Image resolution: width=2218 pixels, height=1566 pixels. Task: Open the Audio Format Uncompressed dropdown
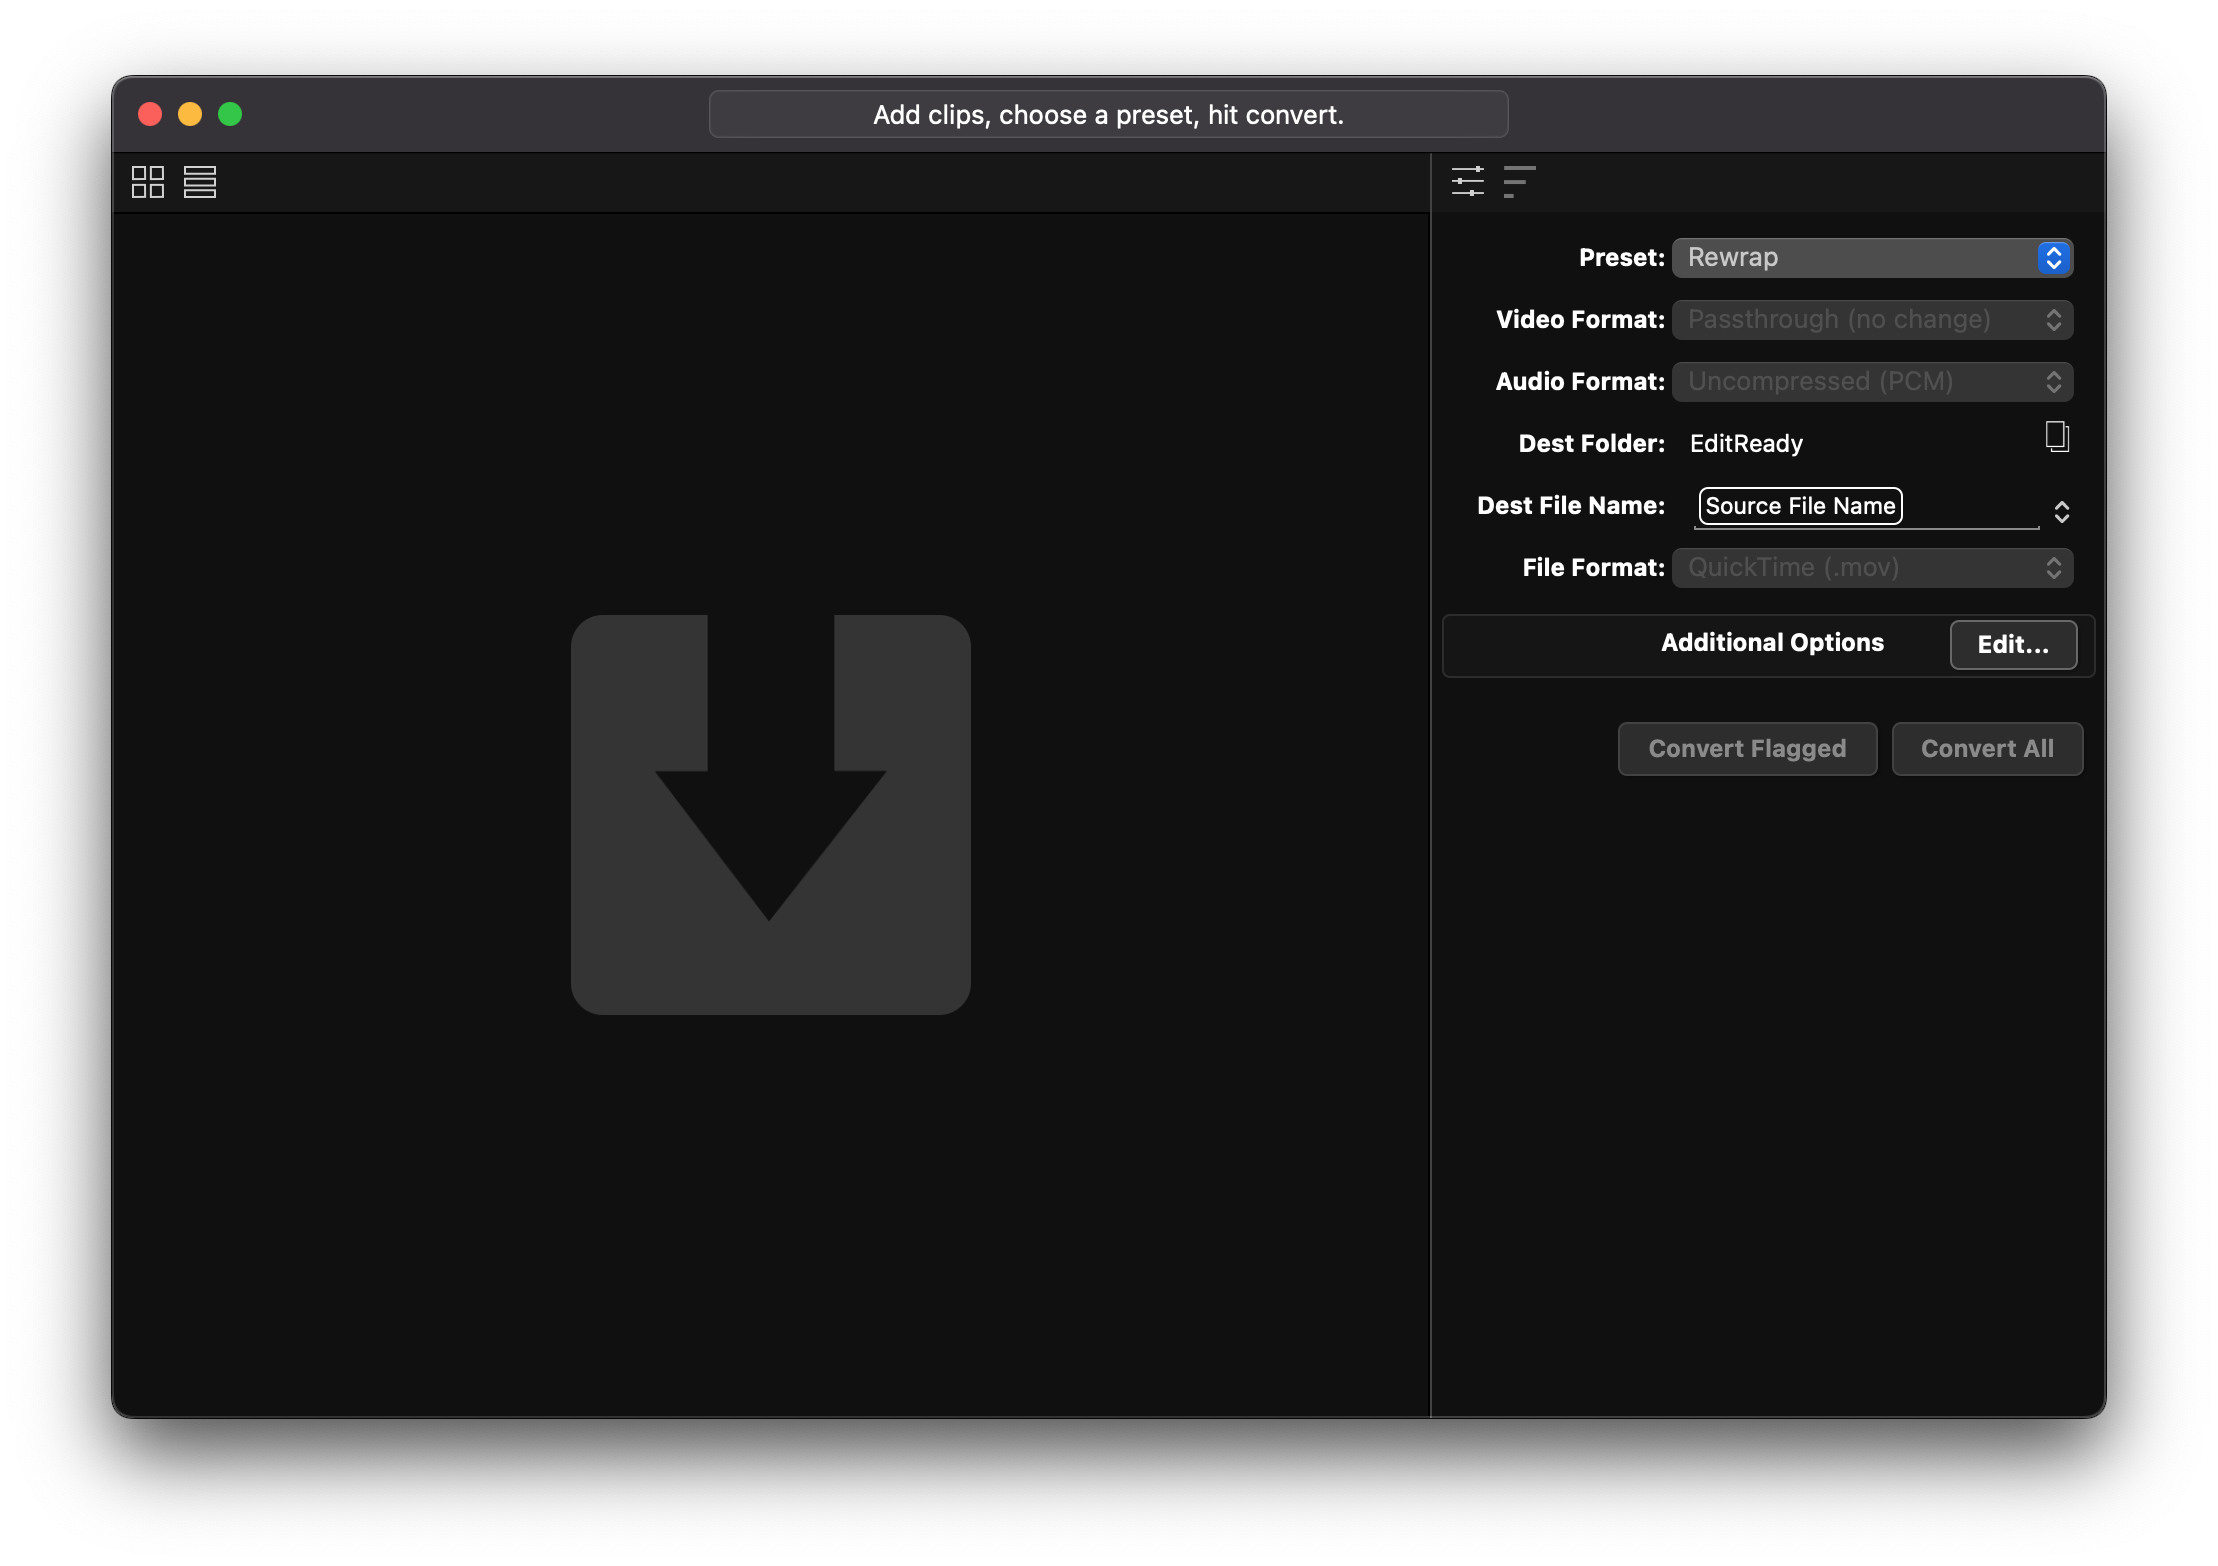pos(1871,382)
